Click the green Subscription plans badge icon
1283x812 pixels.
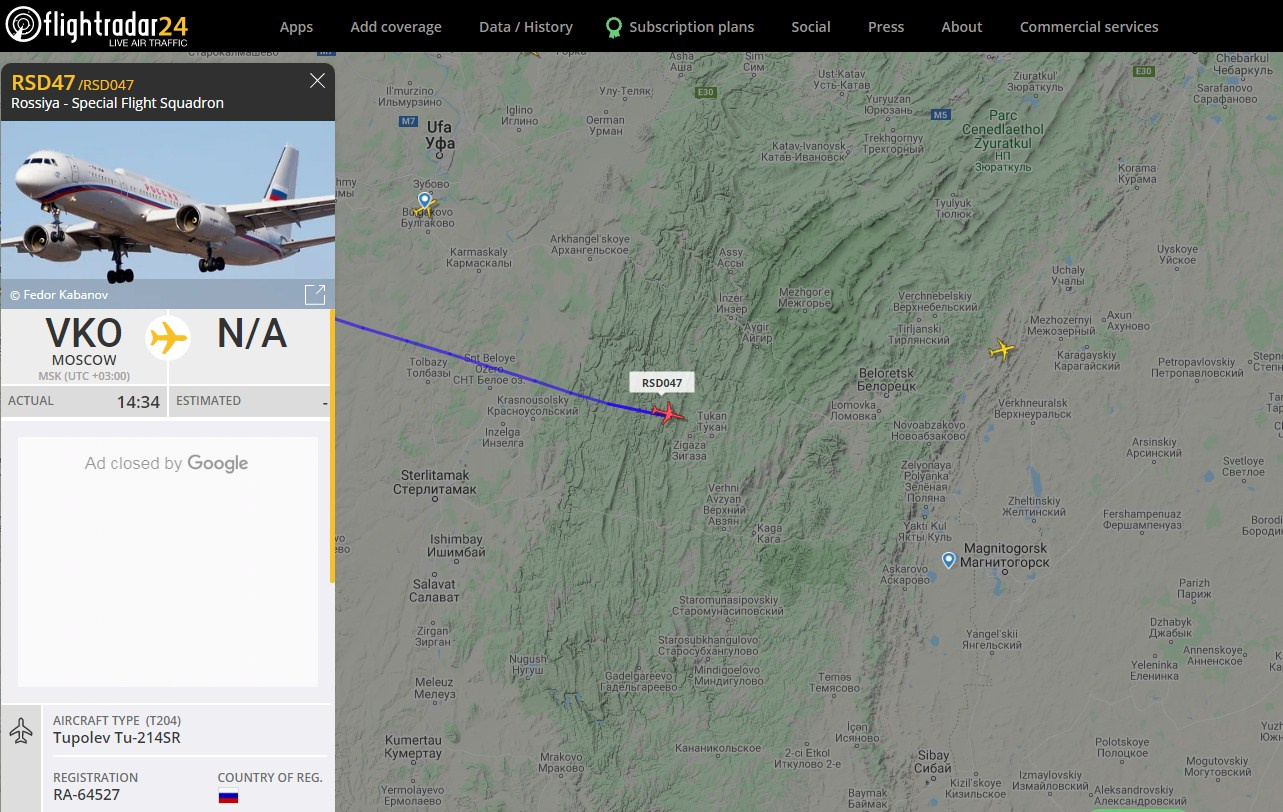(614, 27)
